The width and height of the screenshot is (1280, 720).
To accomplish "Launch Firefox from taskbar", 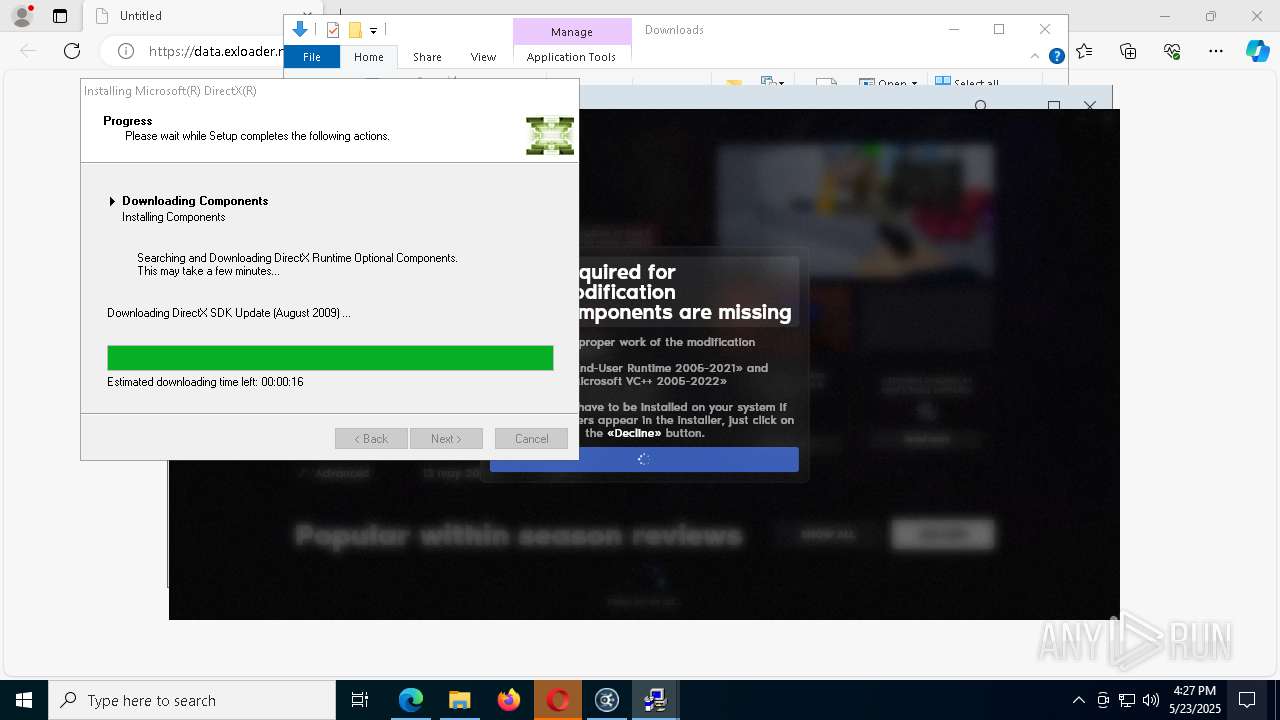I will (x=509, y=700).
